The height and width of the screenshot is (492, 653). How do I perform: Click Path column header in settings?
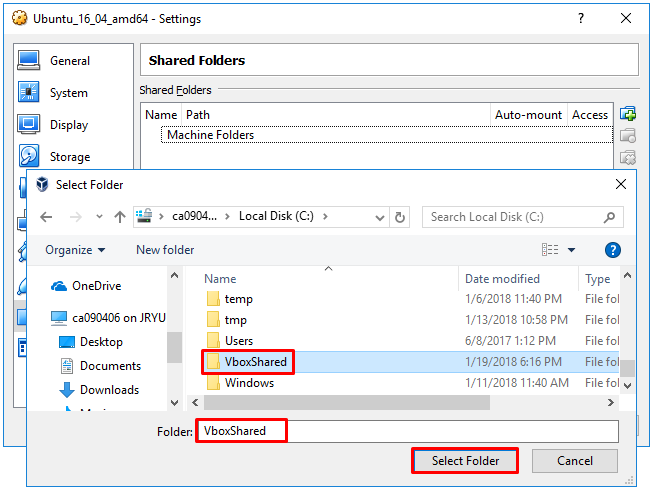pyautogui.click(x=335, y=115)
